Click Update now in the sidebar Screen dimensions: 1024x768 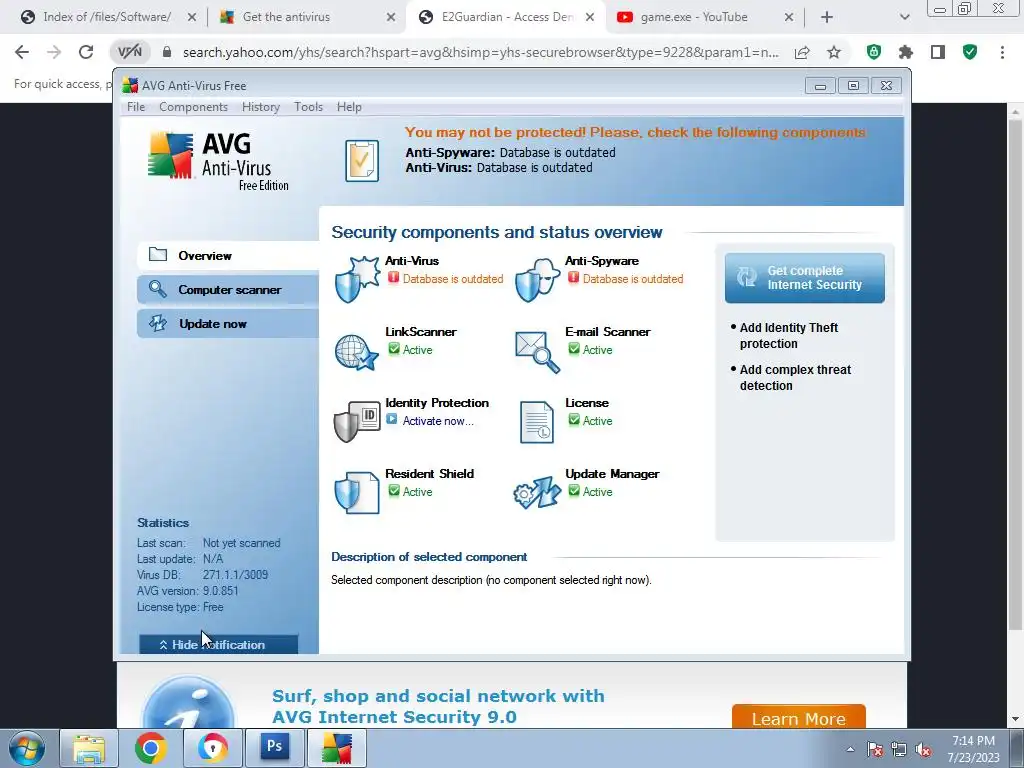[228, 323]
